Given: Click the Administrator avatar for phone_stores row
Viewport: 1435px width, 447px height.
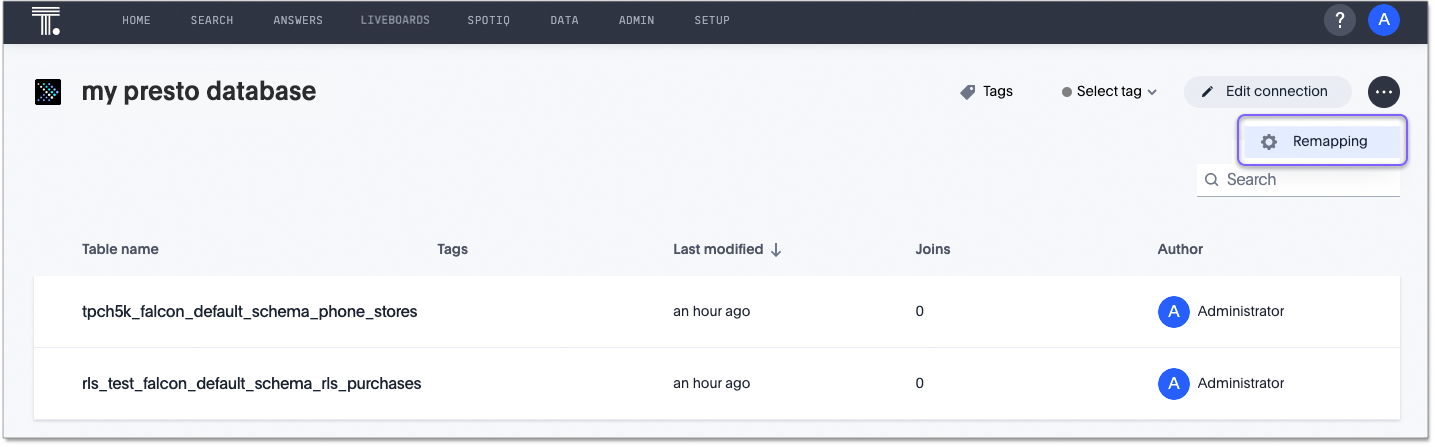Looking at the screenshot, I should [x=1173, y=312].
